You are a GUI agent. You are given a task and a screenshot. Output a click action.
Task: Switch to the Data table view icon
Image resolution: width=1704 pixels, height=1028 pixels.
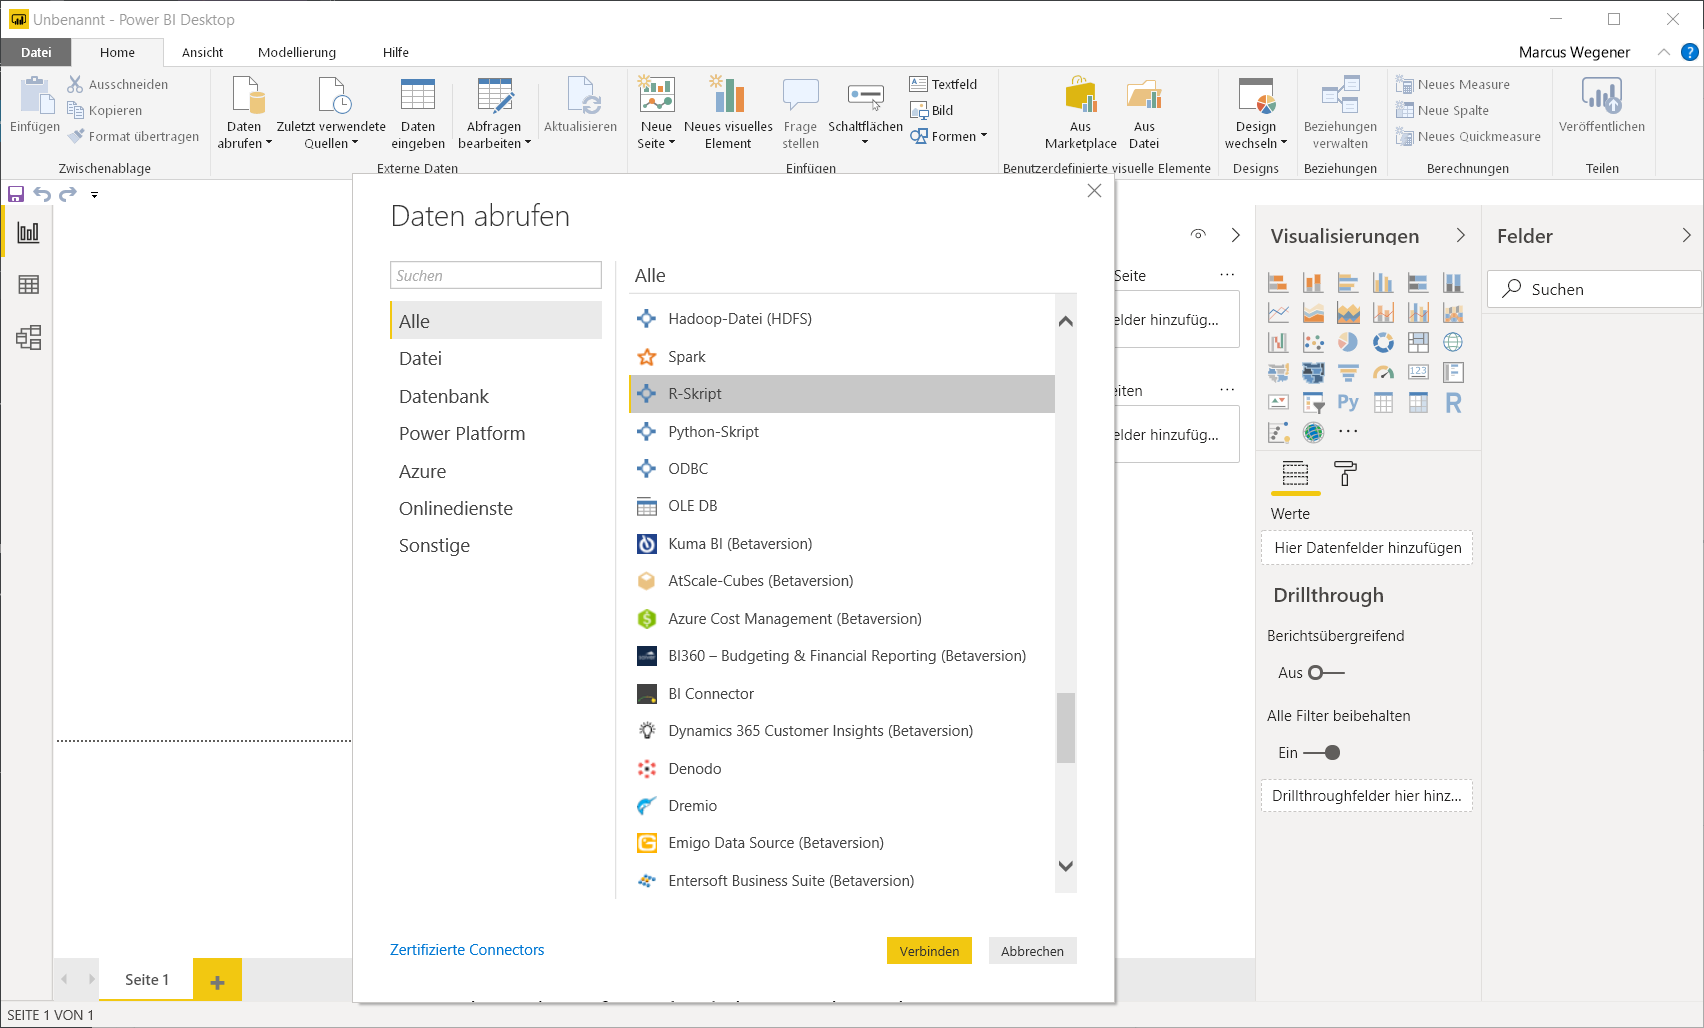tap(28, 285)
